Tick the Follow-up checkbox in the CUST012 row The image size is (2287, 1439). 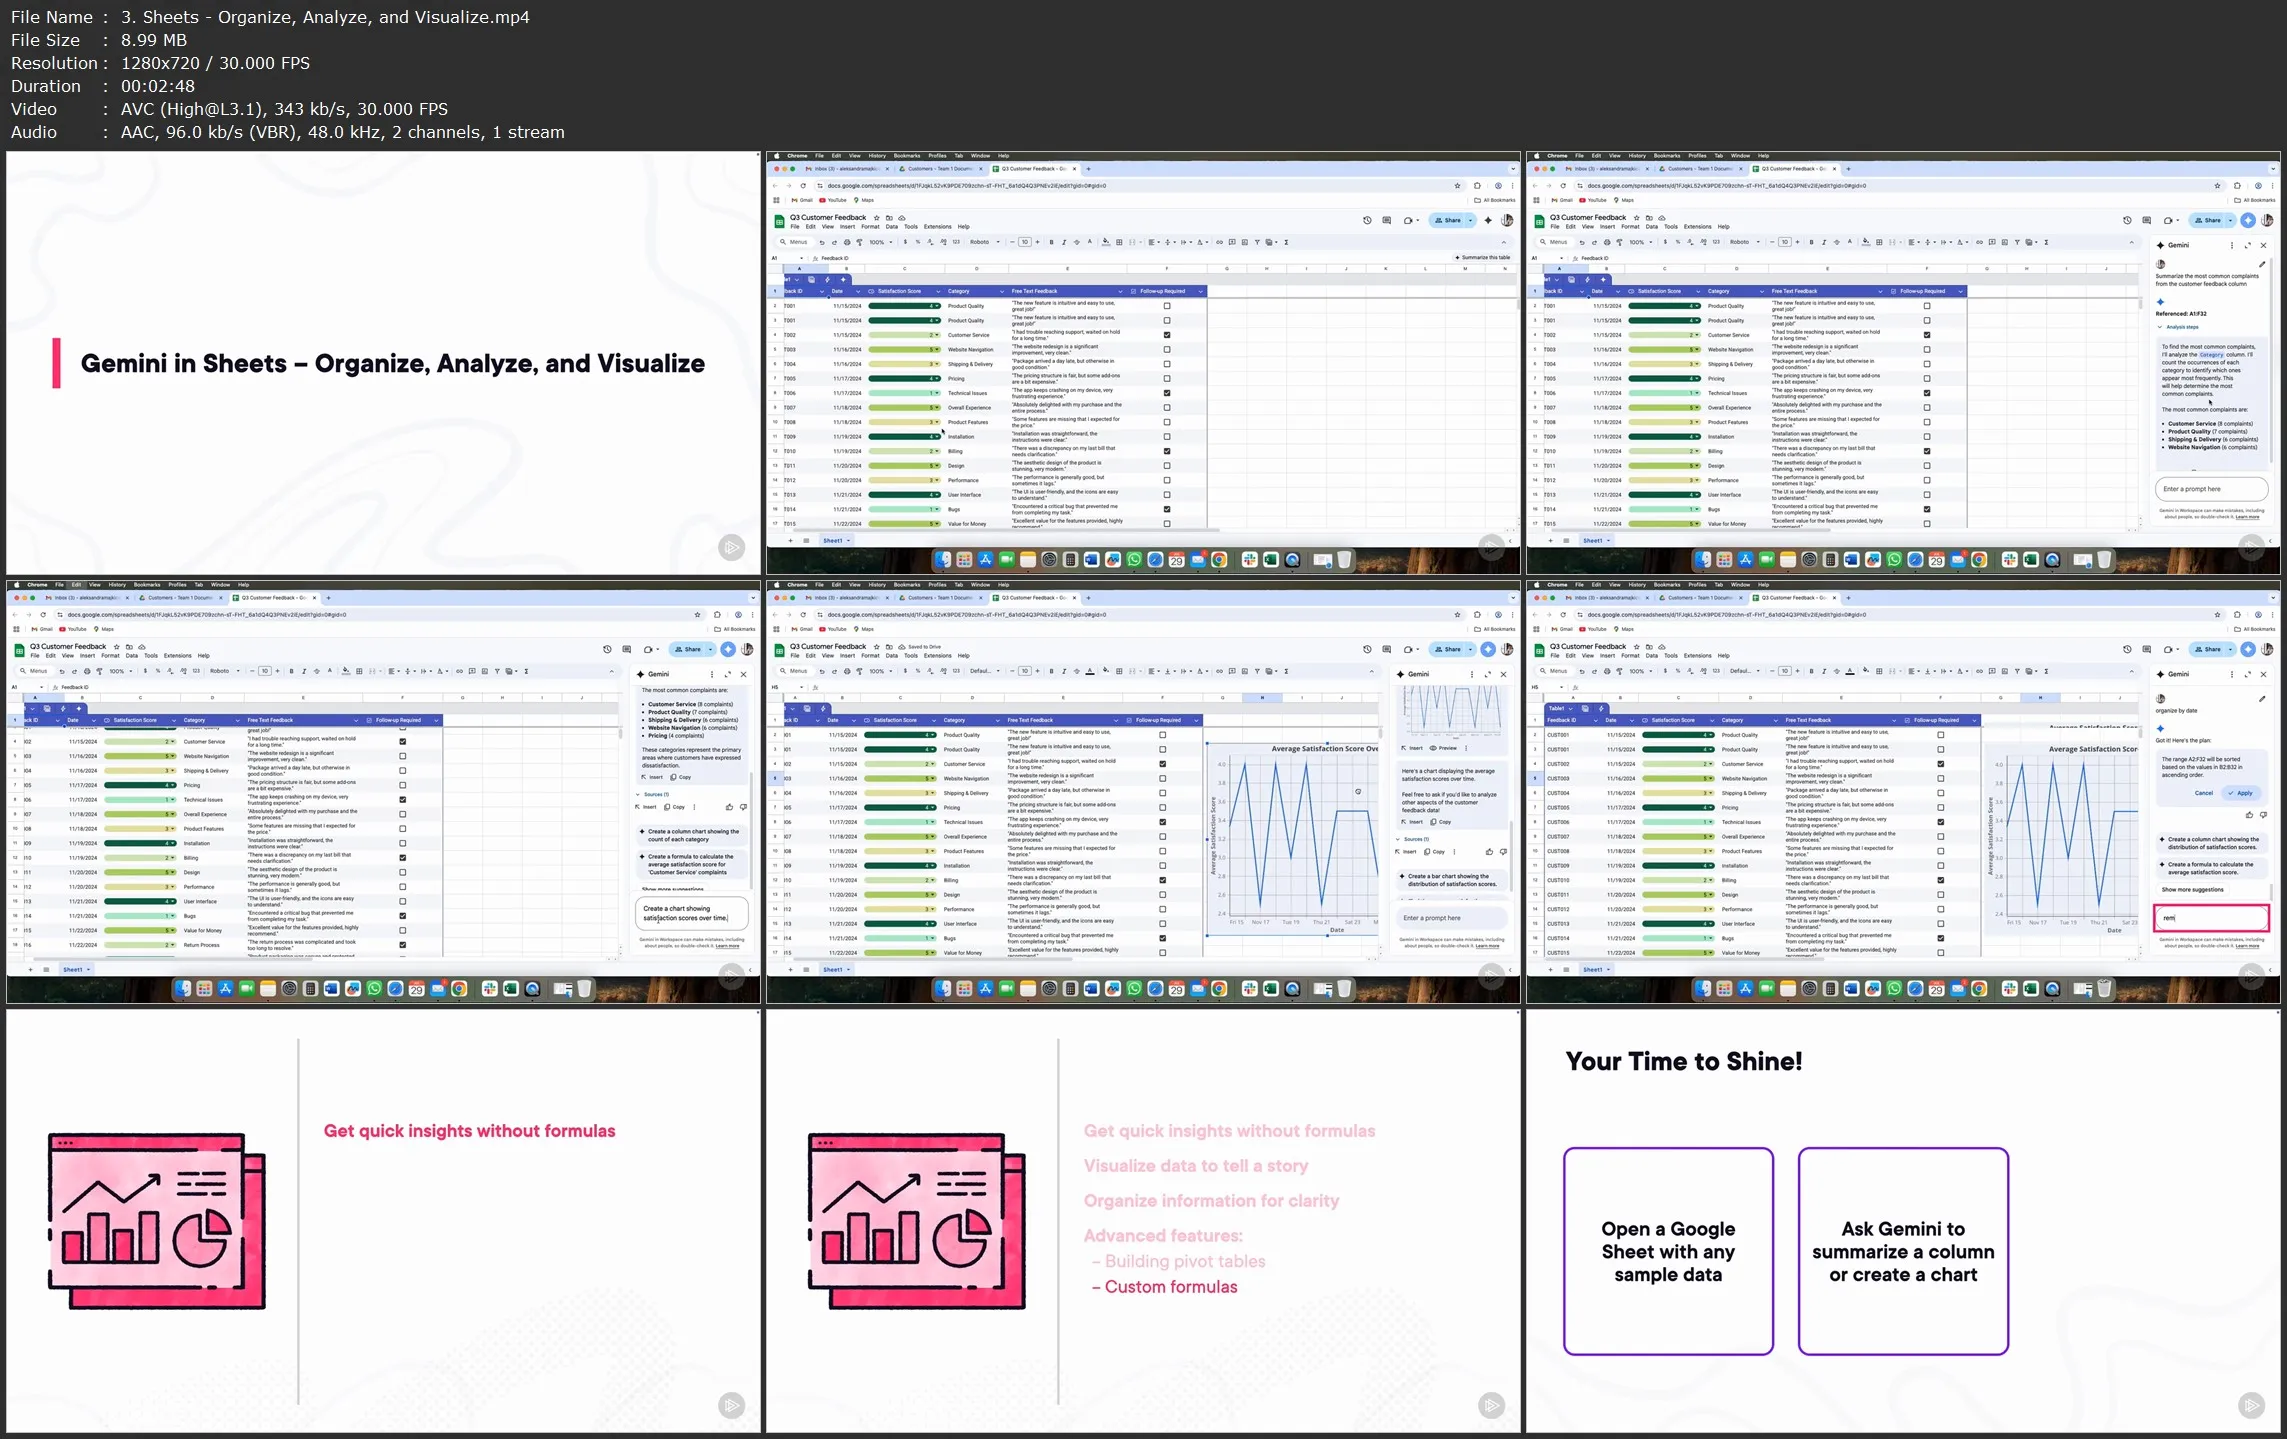pyautogui.click(x=1940, y=909)
